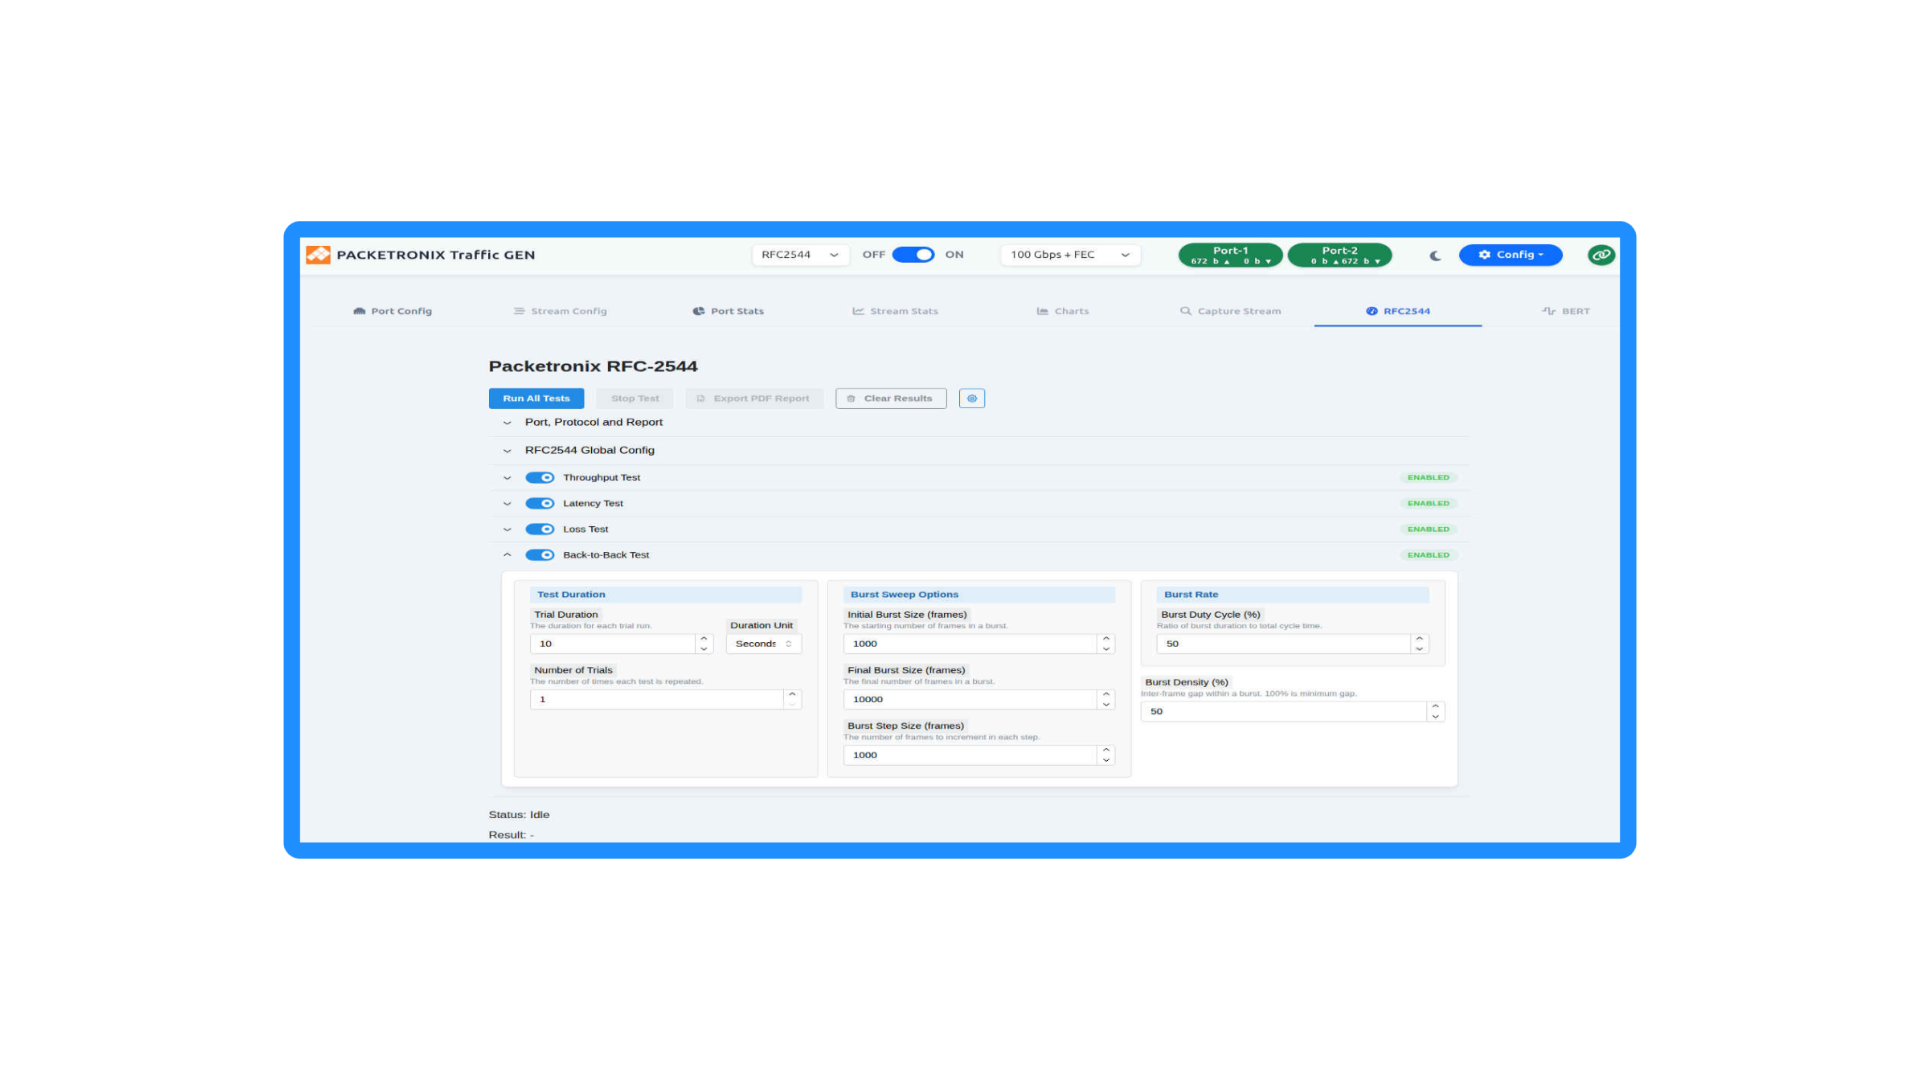This screenshot has height=1080, width=1920.
Task: Click the Latency Test ENABLED badge
Action: click(1428, 504)
